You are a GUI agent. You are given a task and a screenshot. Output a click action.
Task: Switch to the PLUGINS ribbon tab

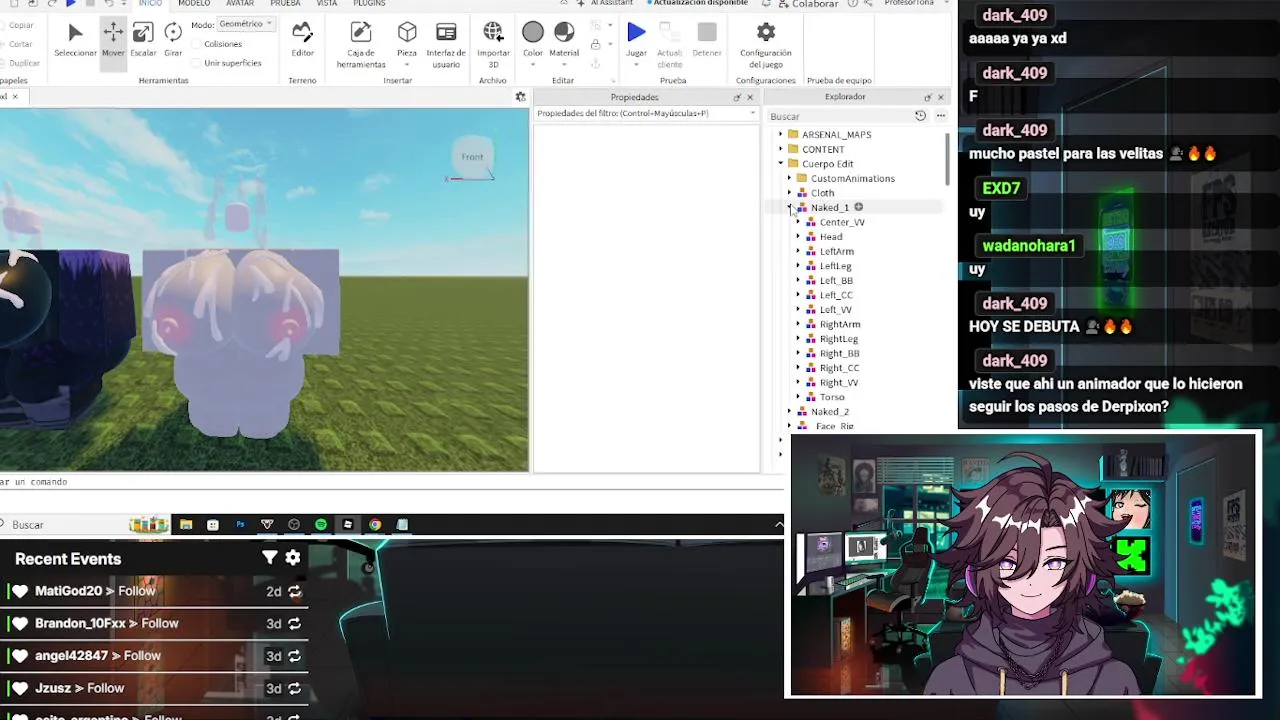(x=369, y=4)
